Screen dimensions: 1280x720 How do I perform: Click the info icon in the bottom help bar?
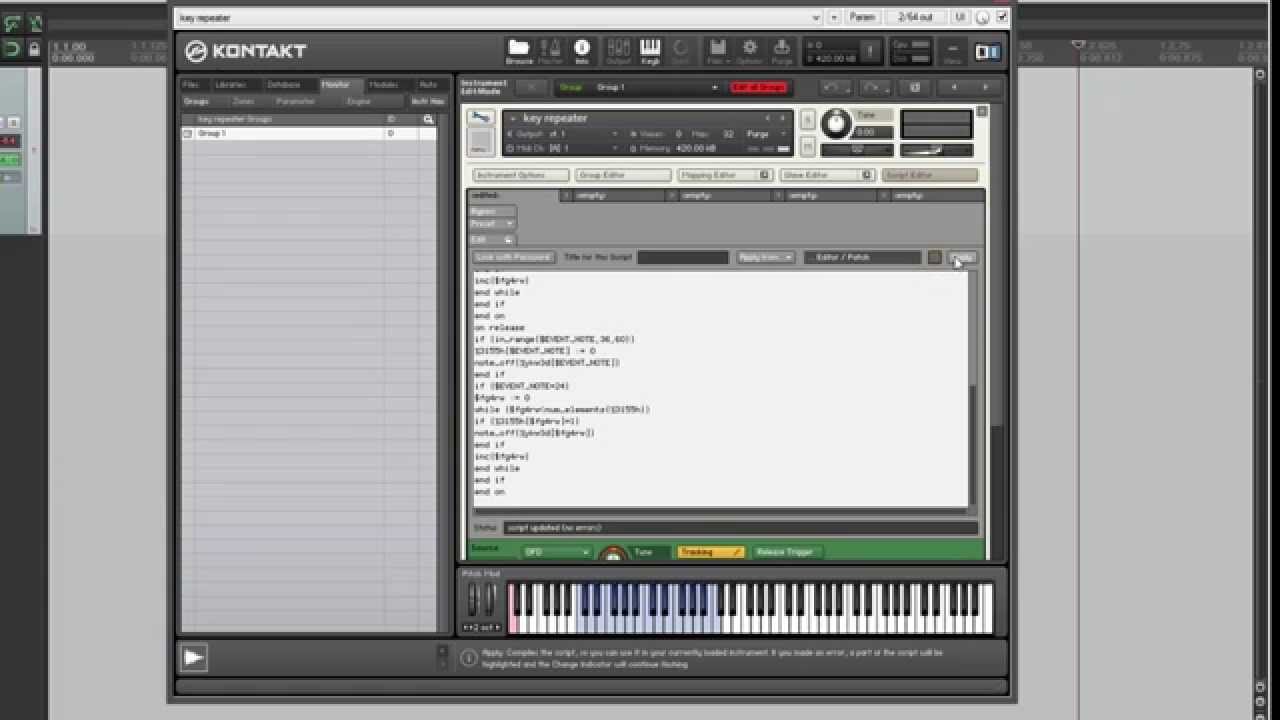click(469, 657)
